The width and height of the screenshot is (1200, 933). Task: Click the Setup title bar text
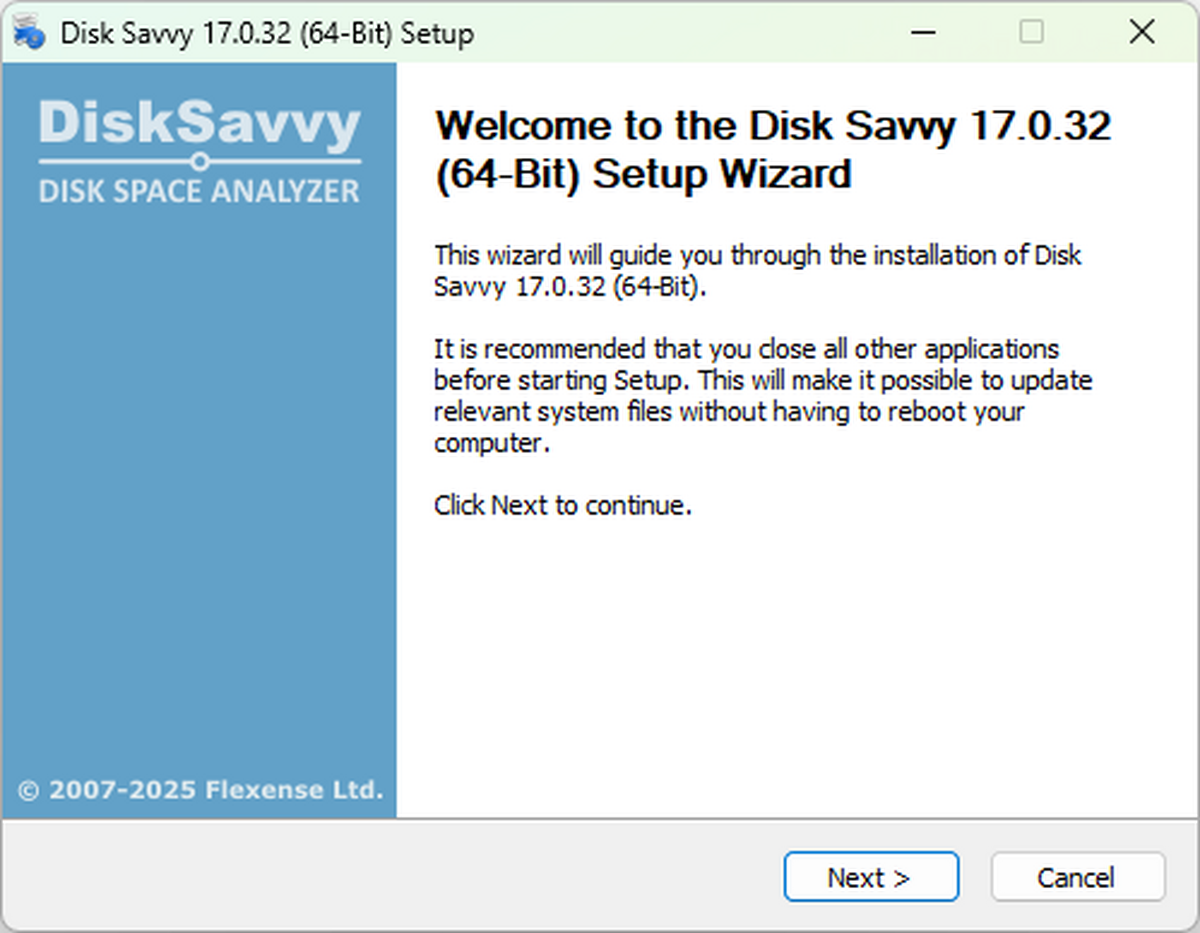point(265,33)
